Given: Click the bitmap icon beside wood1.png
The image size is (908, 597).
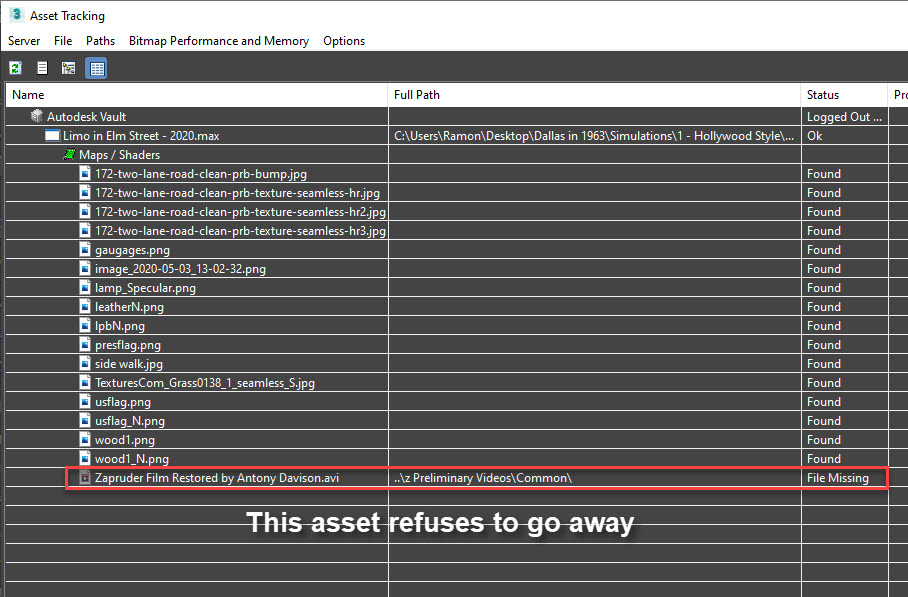Looking at the screenshot, I should click(x=84, y=439).
